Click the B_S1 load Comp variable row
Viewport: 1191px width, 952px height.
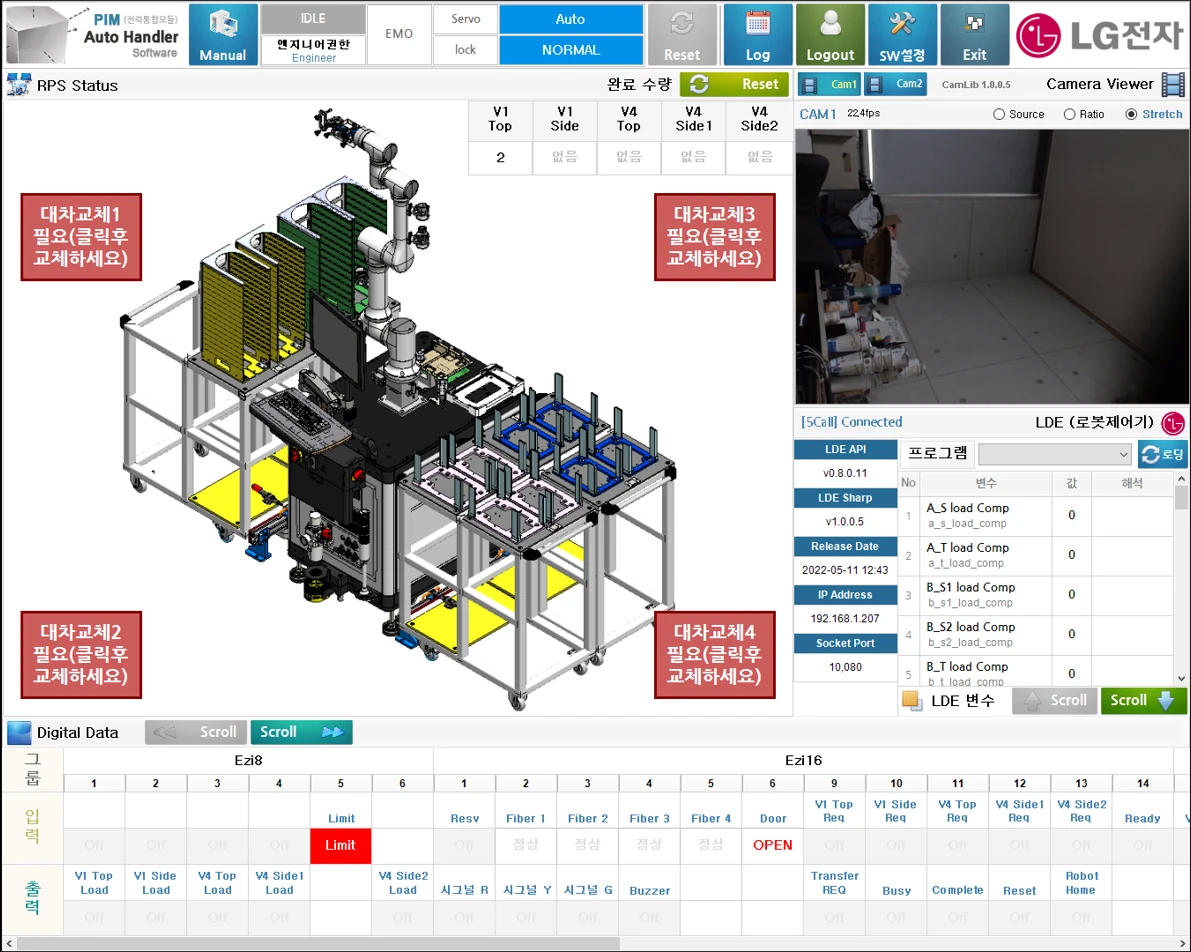(x=1037, y=595)
